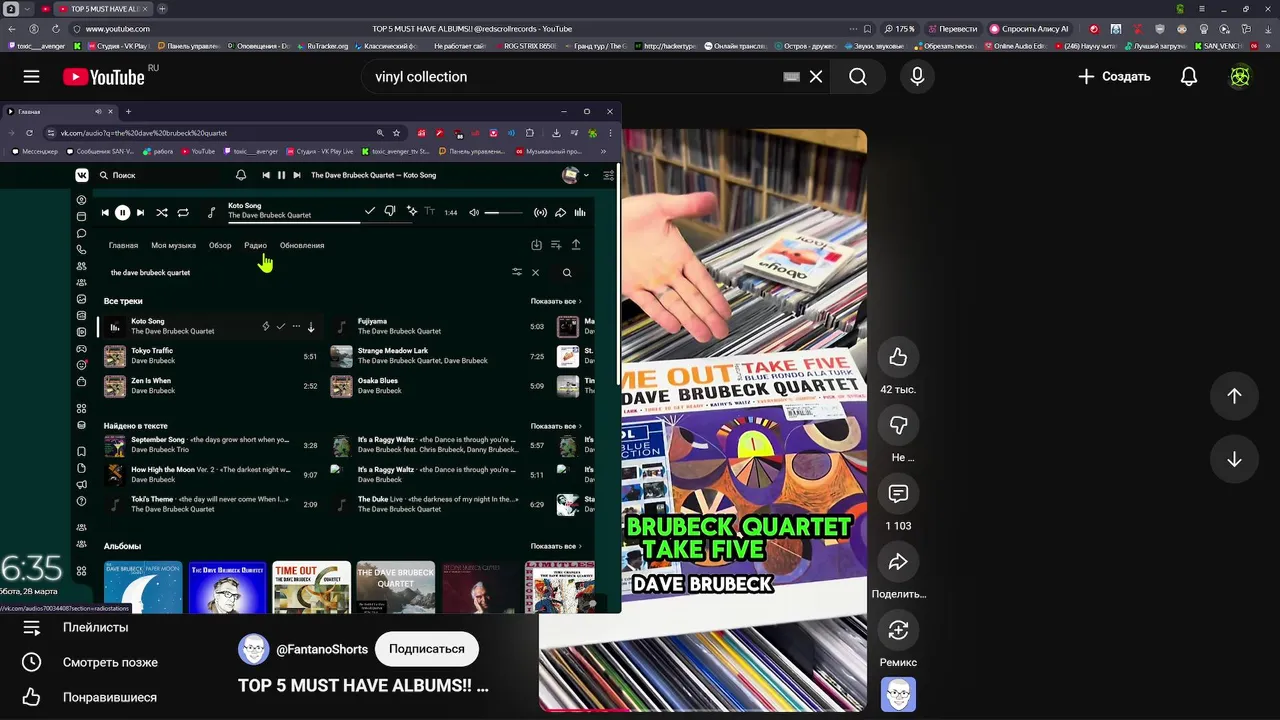Clear the YouTube search text
1280x720 pixels.
[816, 77]
